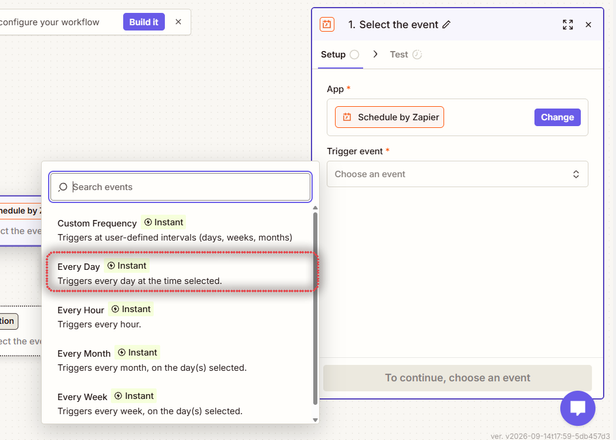The width and height of the screenshot is (616, 440).
Task: Click the Build it button
Action: 144,22
